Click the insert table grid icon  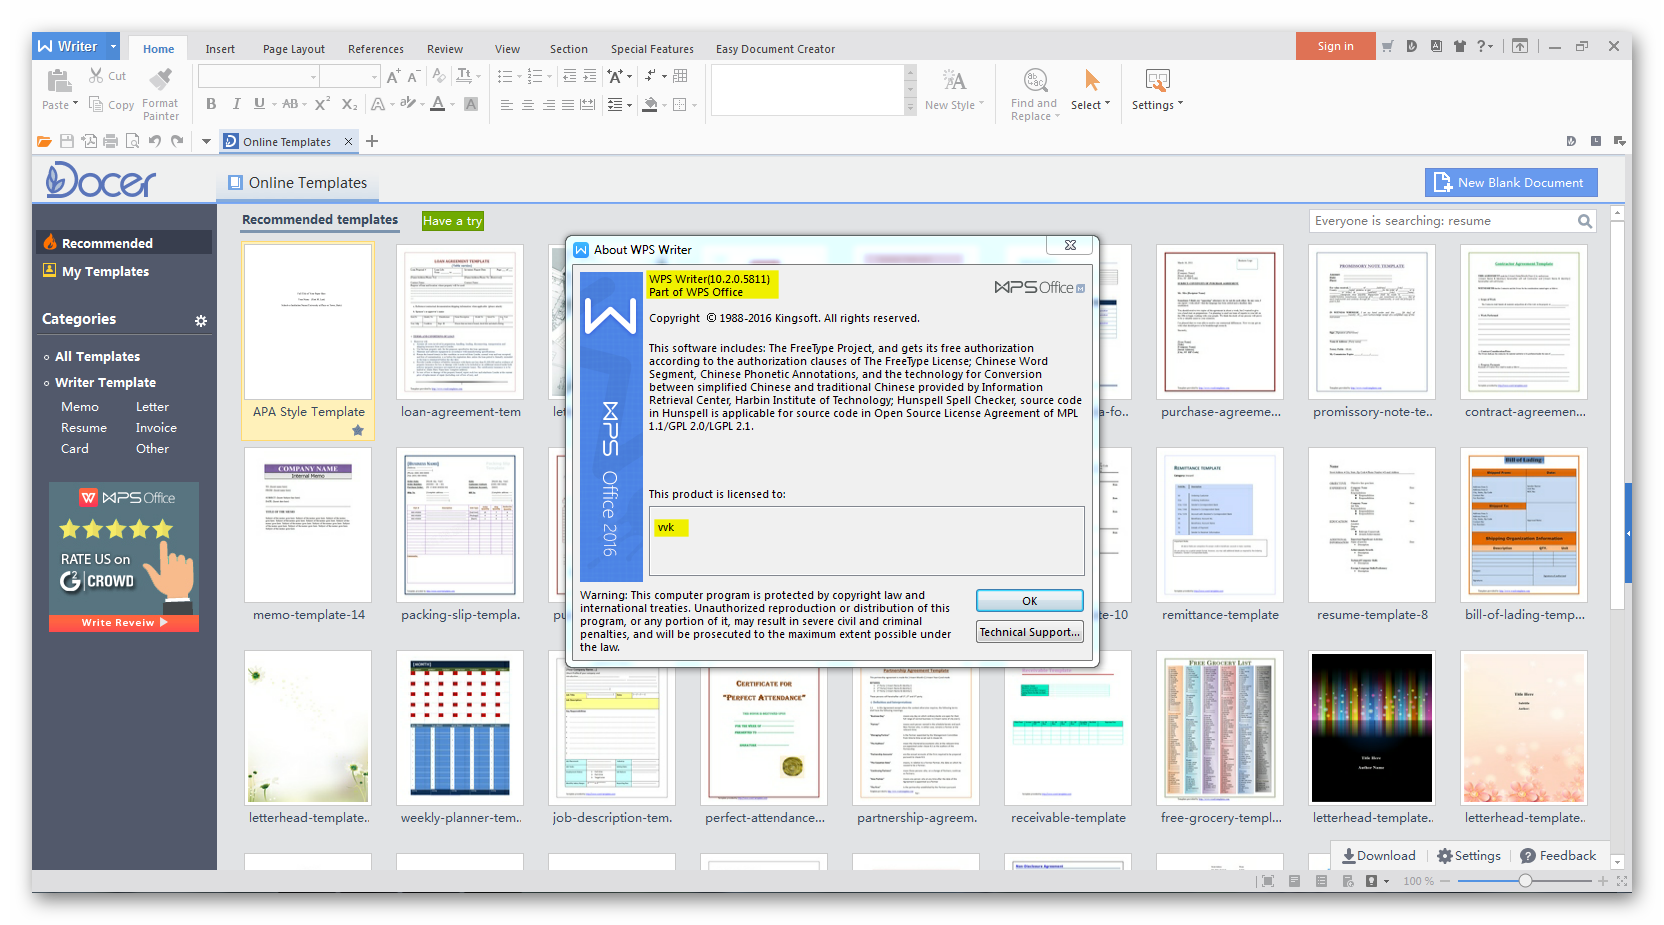681,76
